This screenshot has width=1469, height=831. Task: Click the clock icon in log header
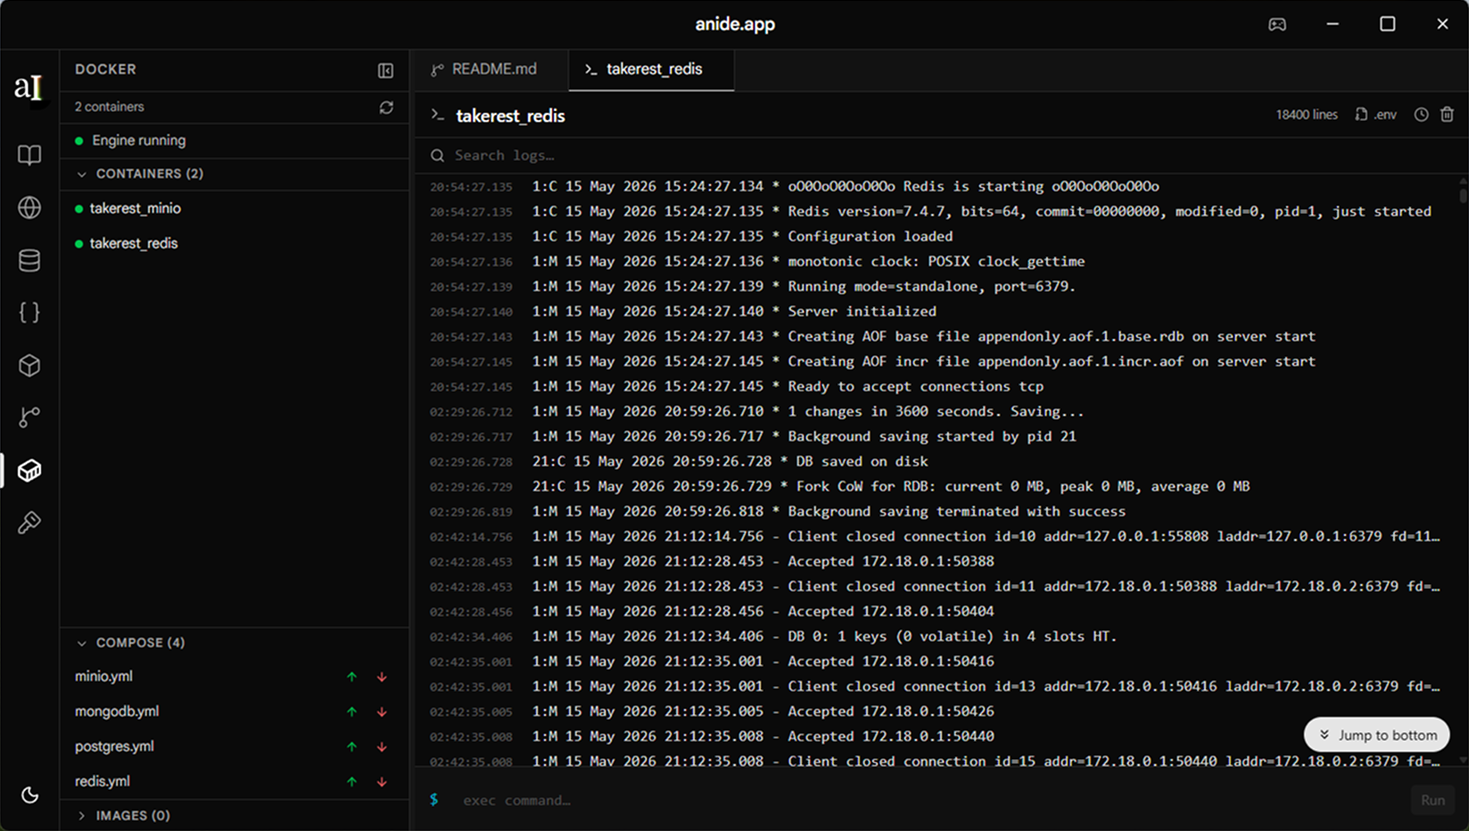[x=1421, y=115]
